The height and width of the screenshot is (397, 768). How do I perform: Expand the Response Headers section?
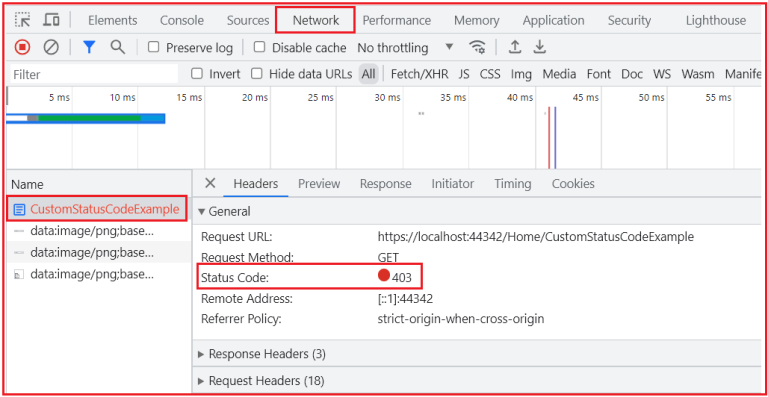[262, 354]
